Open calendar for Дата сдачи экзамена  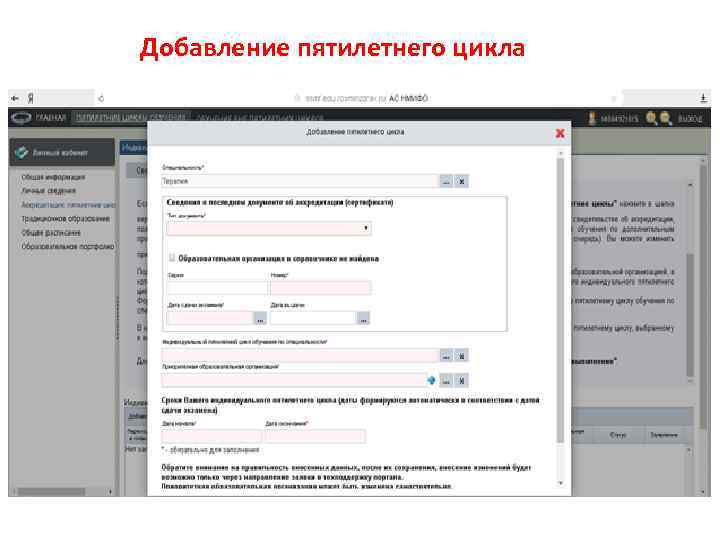pos(260,318)
